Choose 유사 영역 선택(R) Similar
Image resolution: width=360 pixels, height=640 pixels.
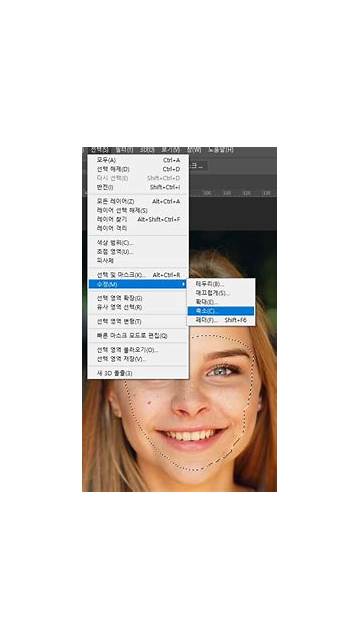click(x=138, y=307)
